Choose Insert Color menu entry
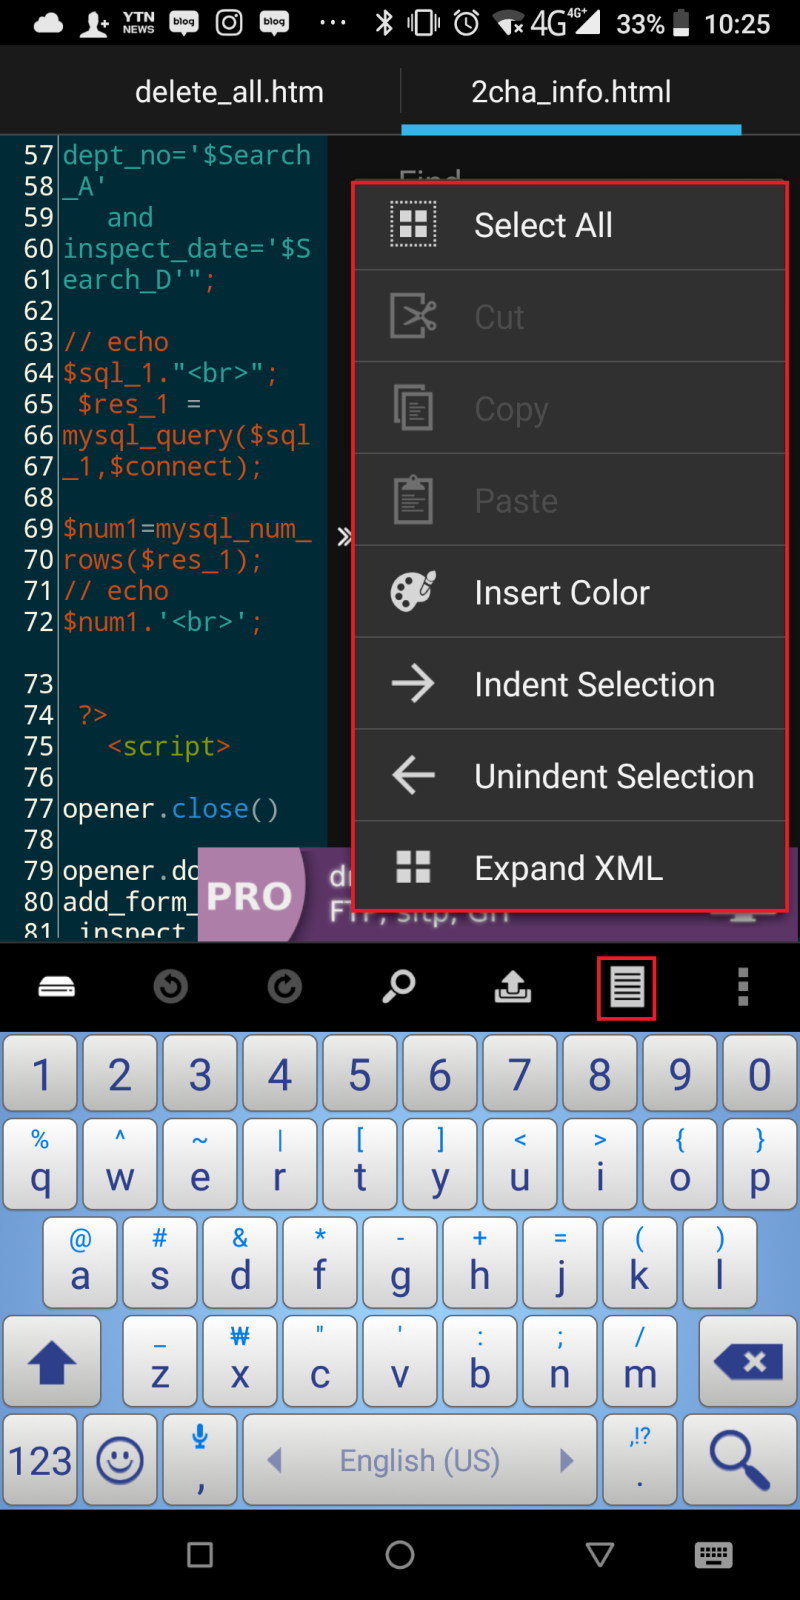 click(x=570, y=593)
